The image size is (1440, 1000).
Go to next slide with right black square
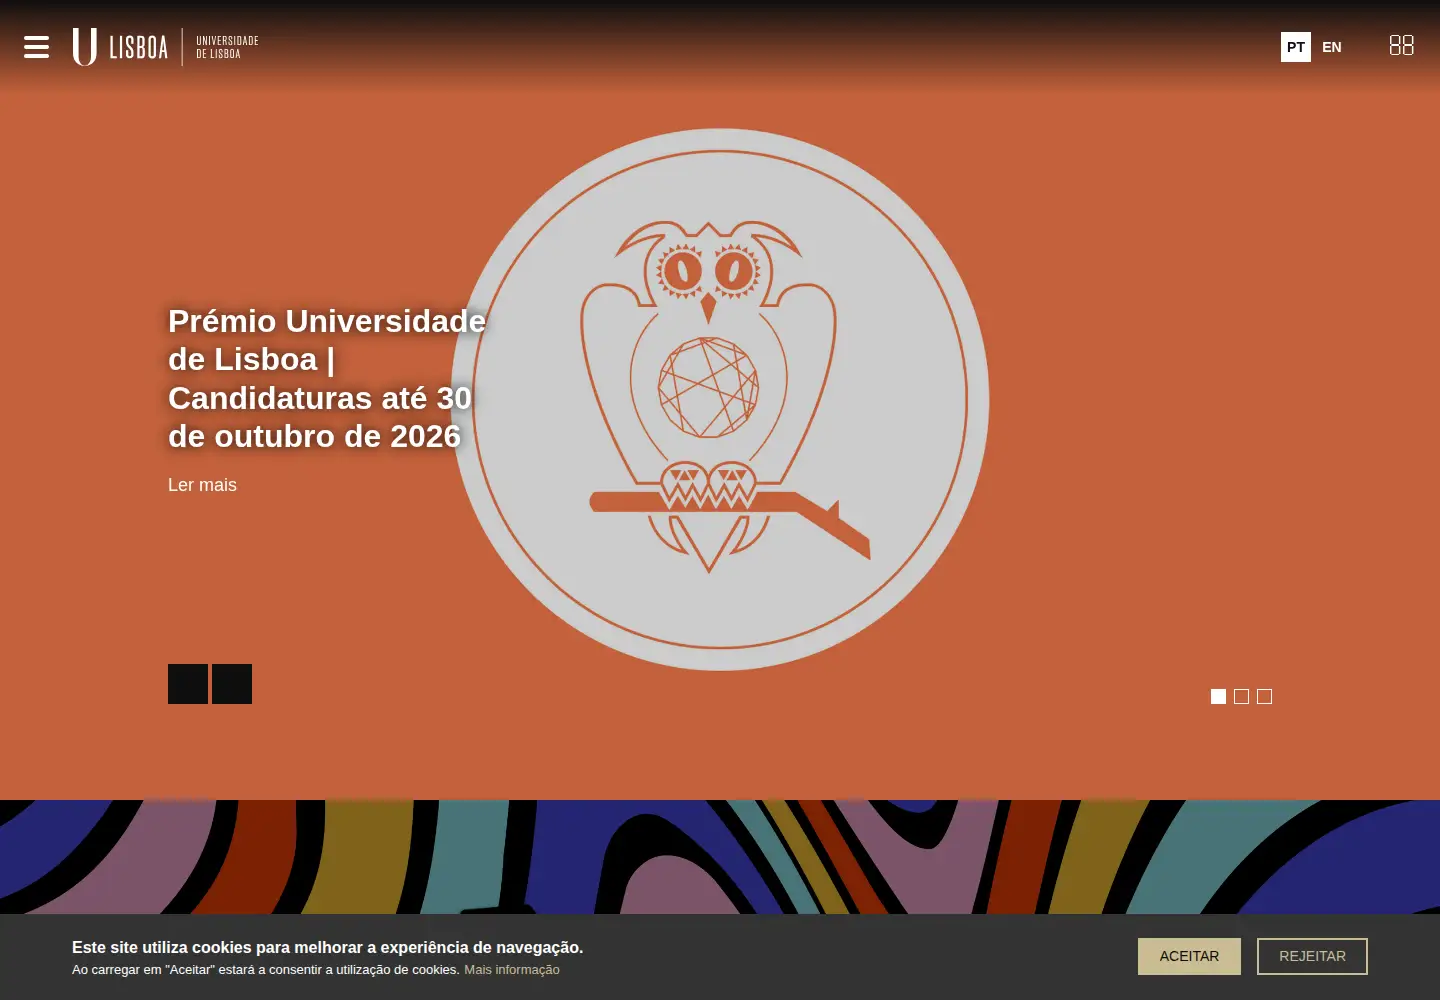(232, 684)
